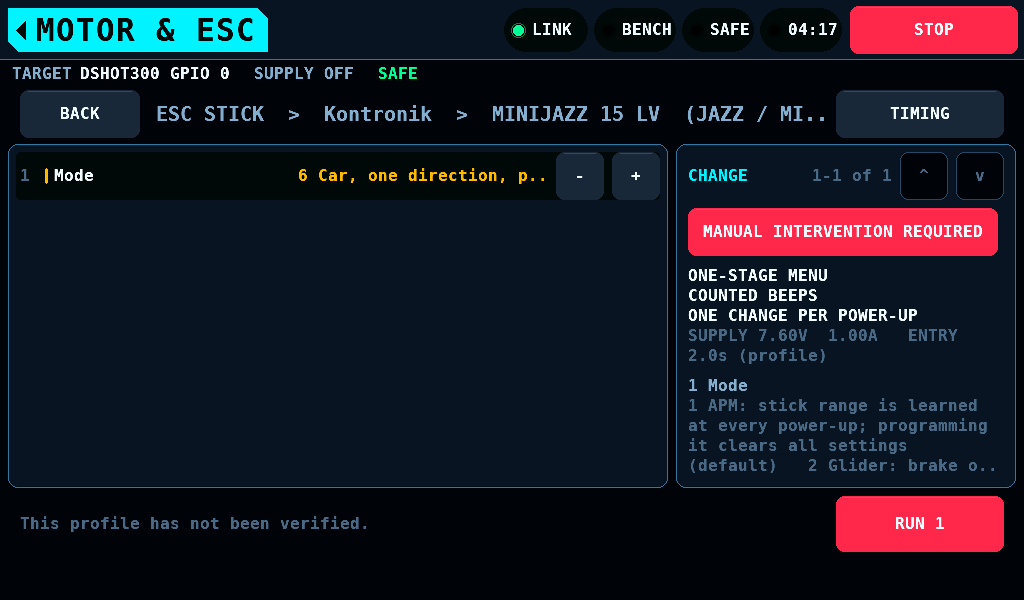
Task: Select the ESC STICK breadcrumb
Action: click(210, 114)
